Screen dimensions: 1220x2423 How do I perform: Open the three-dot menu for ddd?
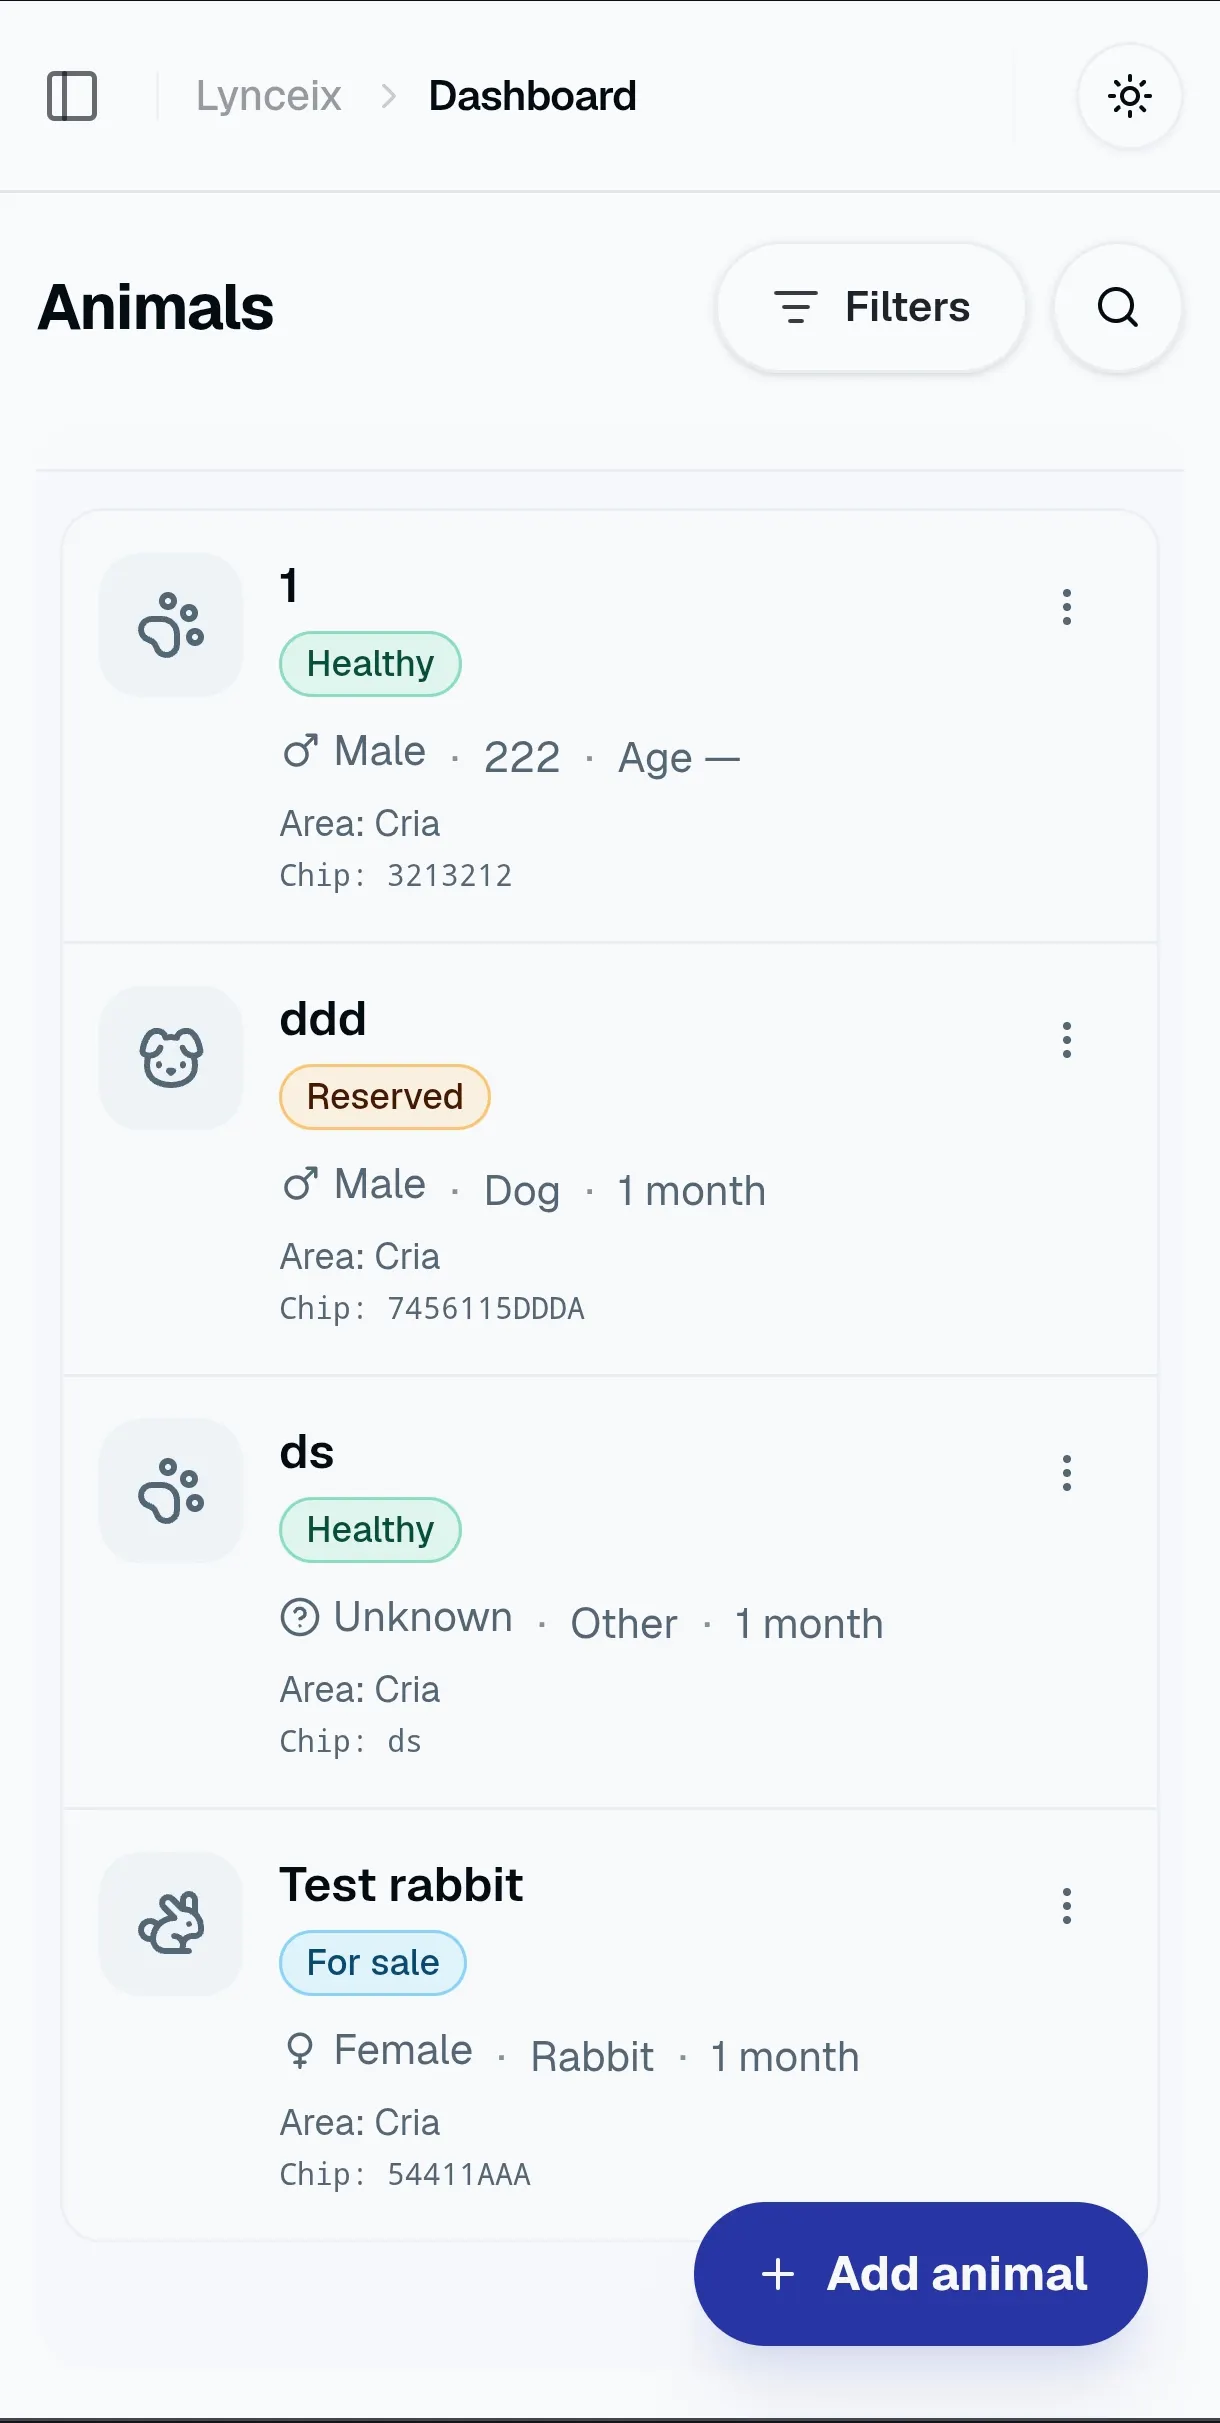point(1067,1040)
